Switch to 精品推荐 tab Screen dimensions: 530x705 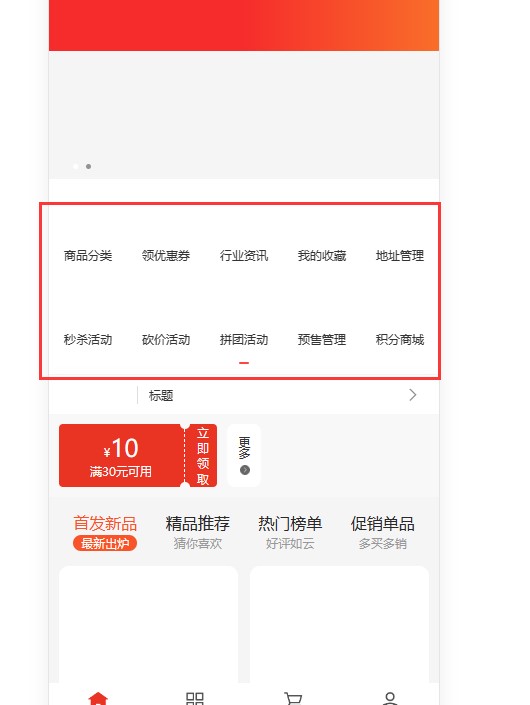(x=197, y=524)
